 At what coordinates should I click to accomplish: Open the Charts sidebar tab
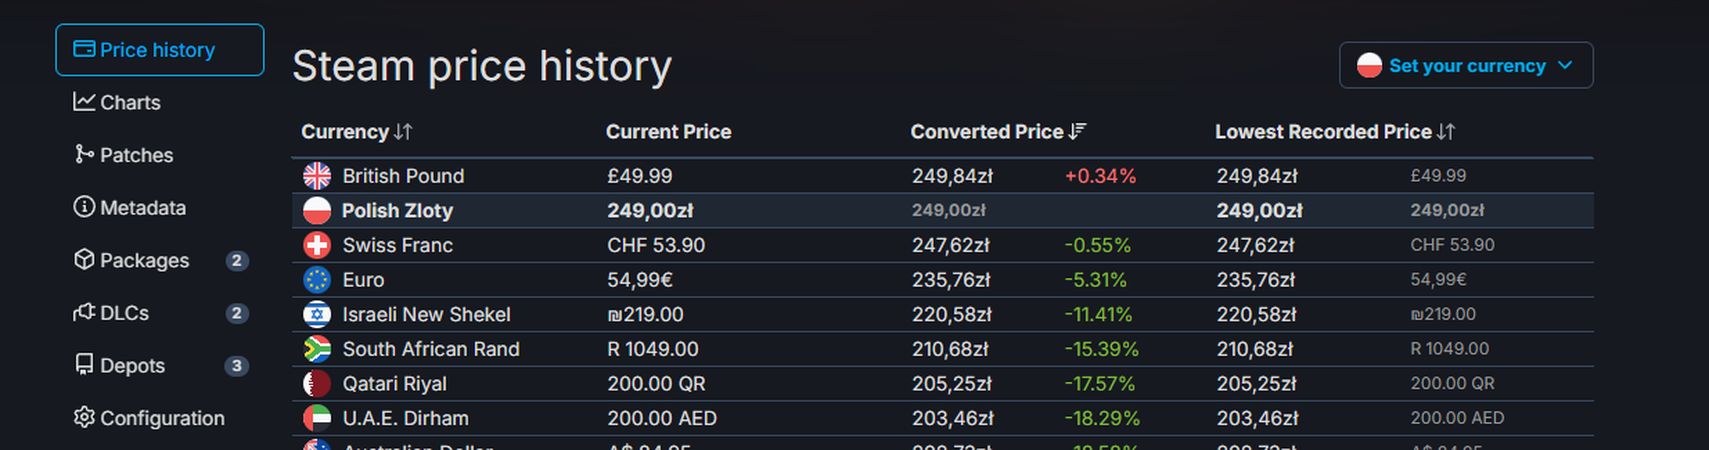(x=130, y=102)
